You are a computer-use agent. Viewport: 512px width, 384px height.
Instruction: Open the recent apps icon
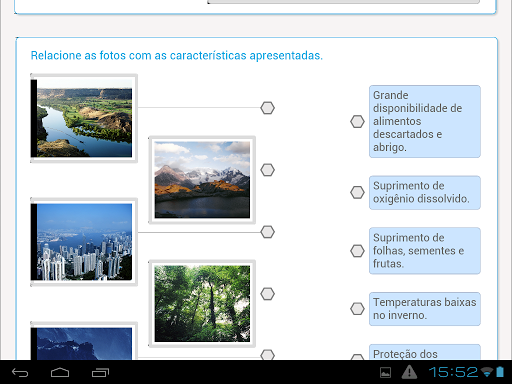[100, 372]
